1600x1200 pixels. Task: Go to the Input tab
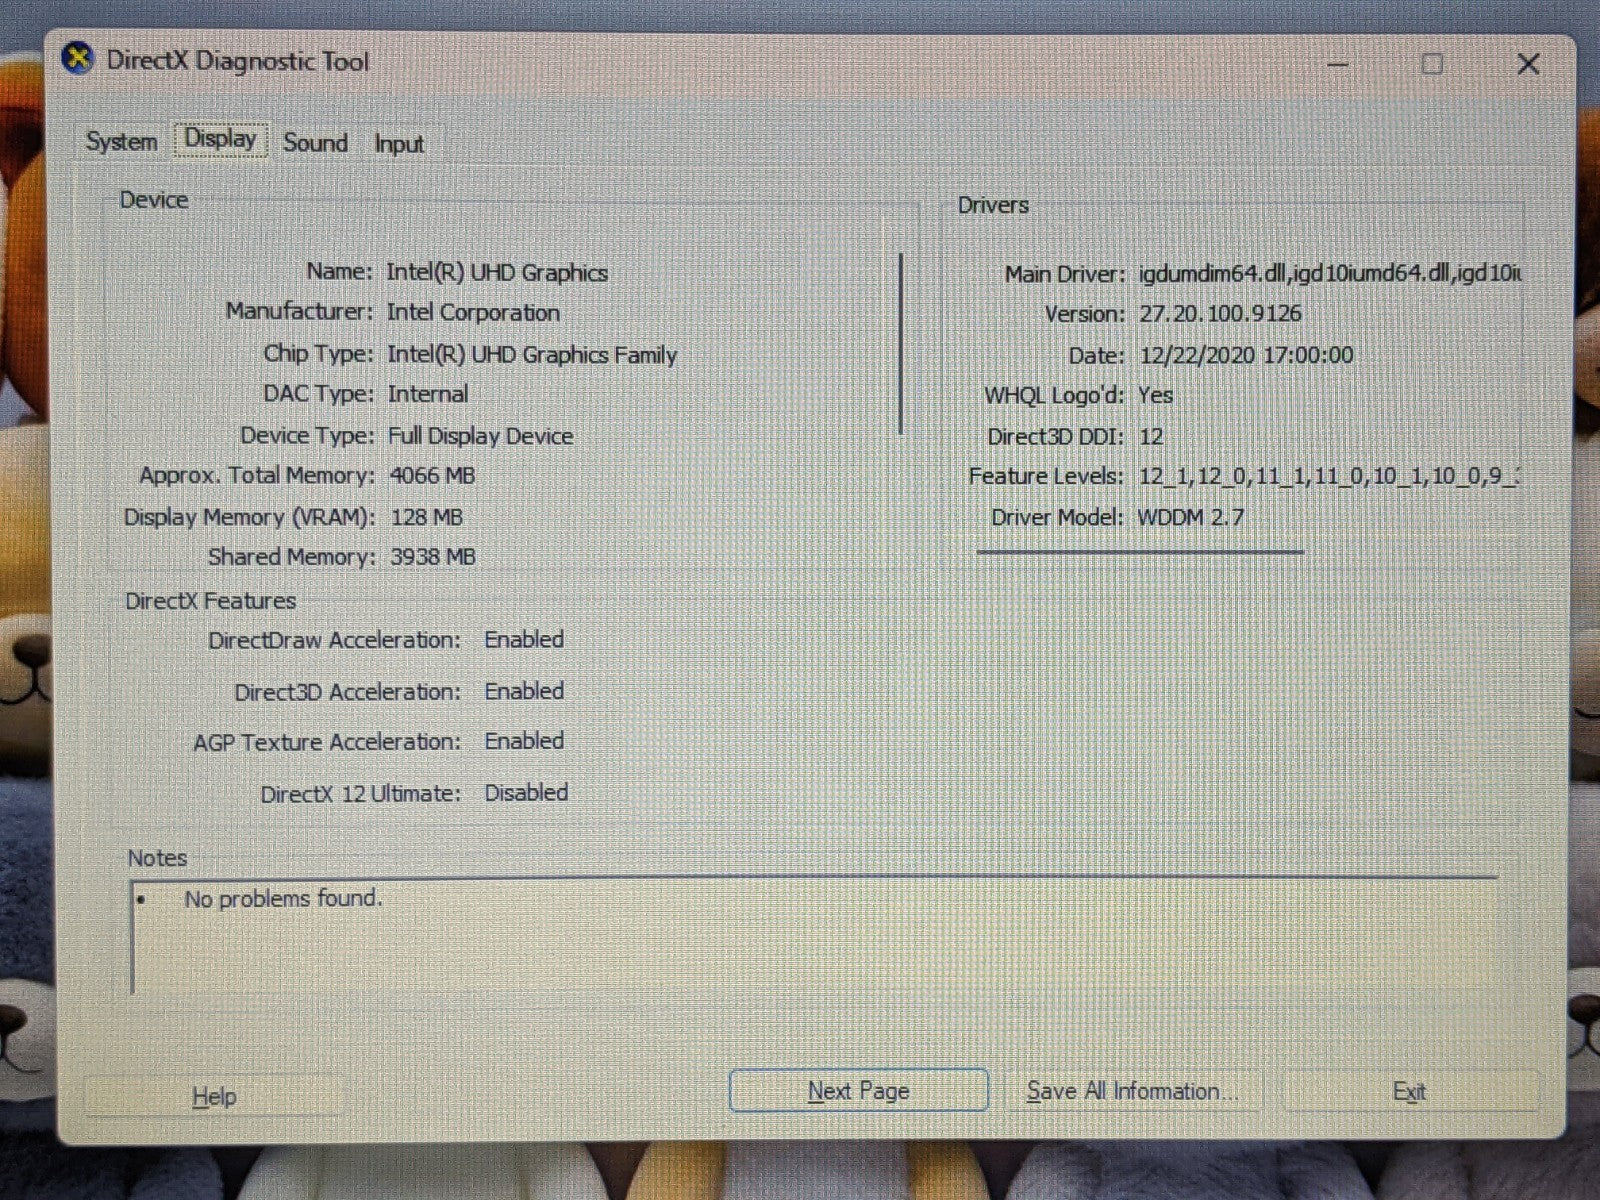[x=399, y=144]
